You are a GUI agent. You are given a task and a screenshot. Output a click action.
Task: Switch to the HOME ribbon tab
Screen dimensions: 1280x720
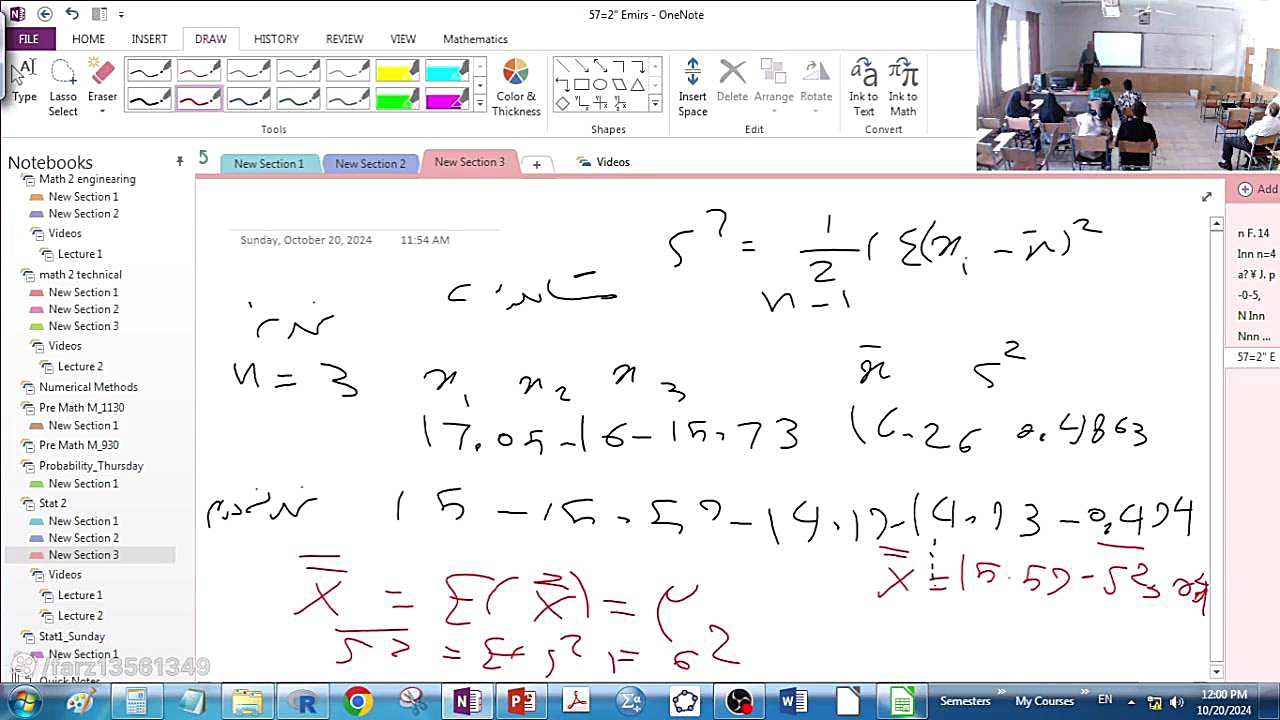pos(88,39)
